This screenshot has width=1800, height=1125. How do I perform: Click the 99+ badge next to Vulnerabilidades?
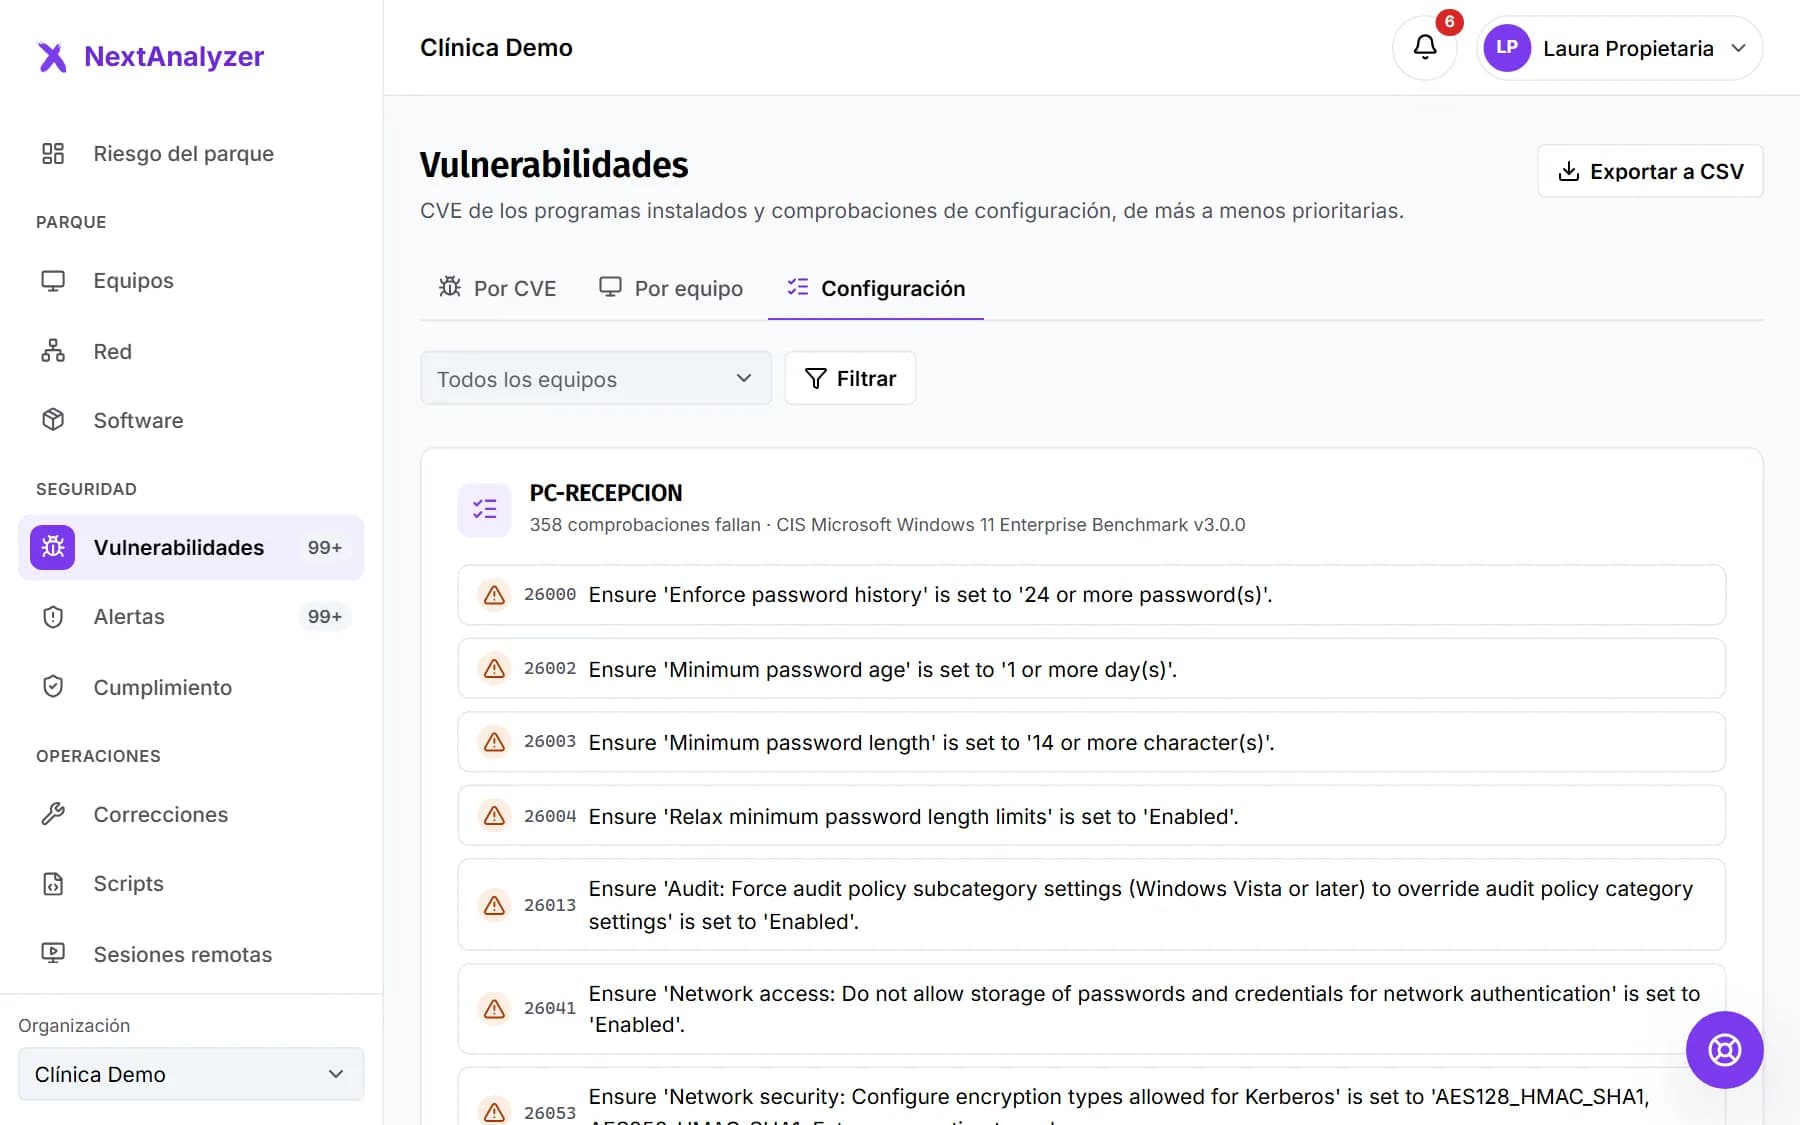325,548
